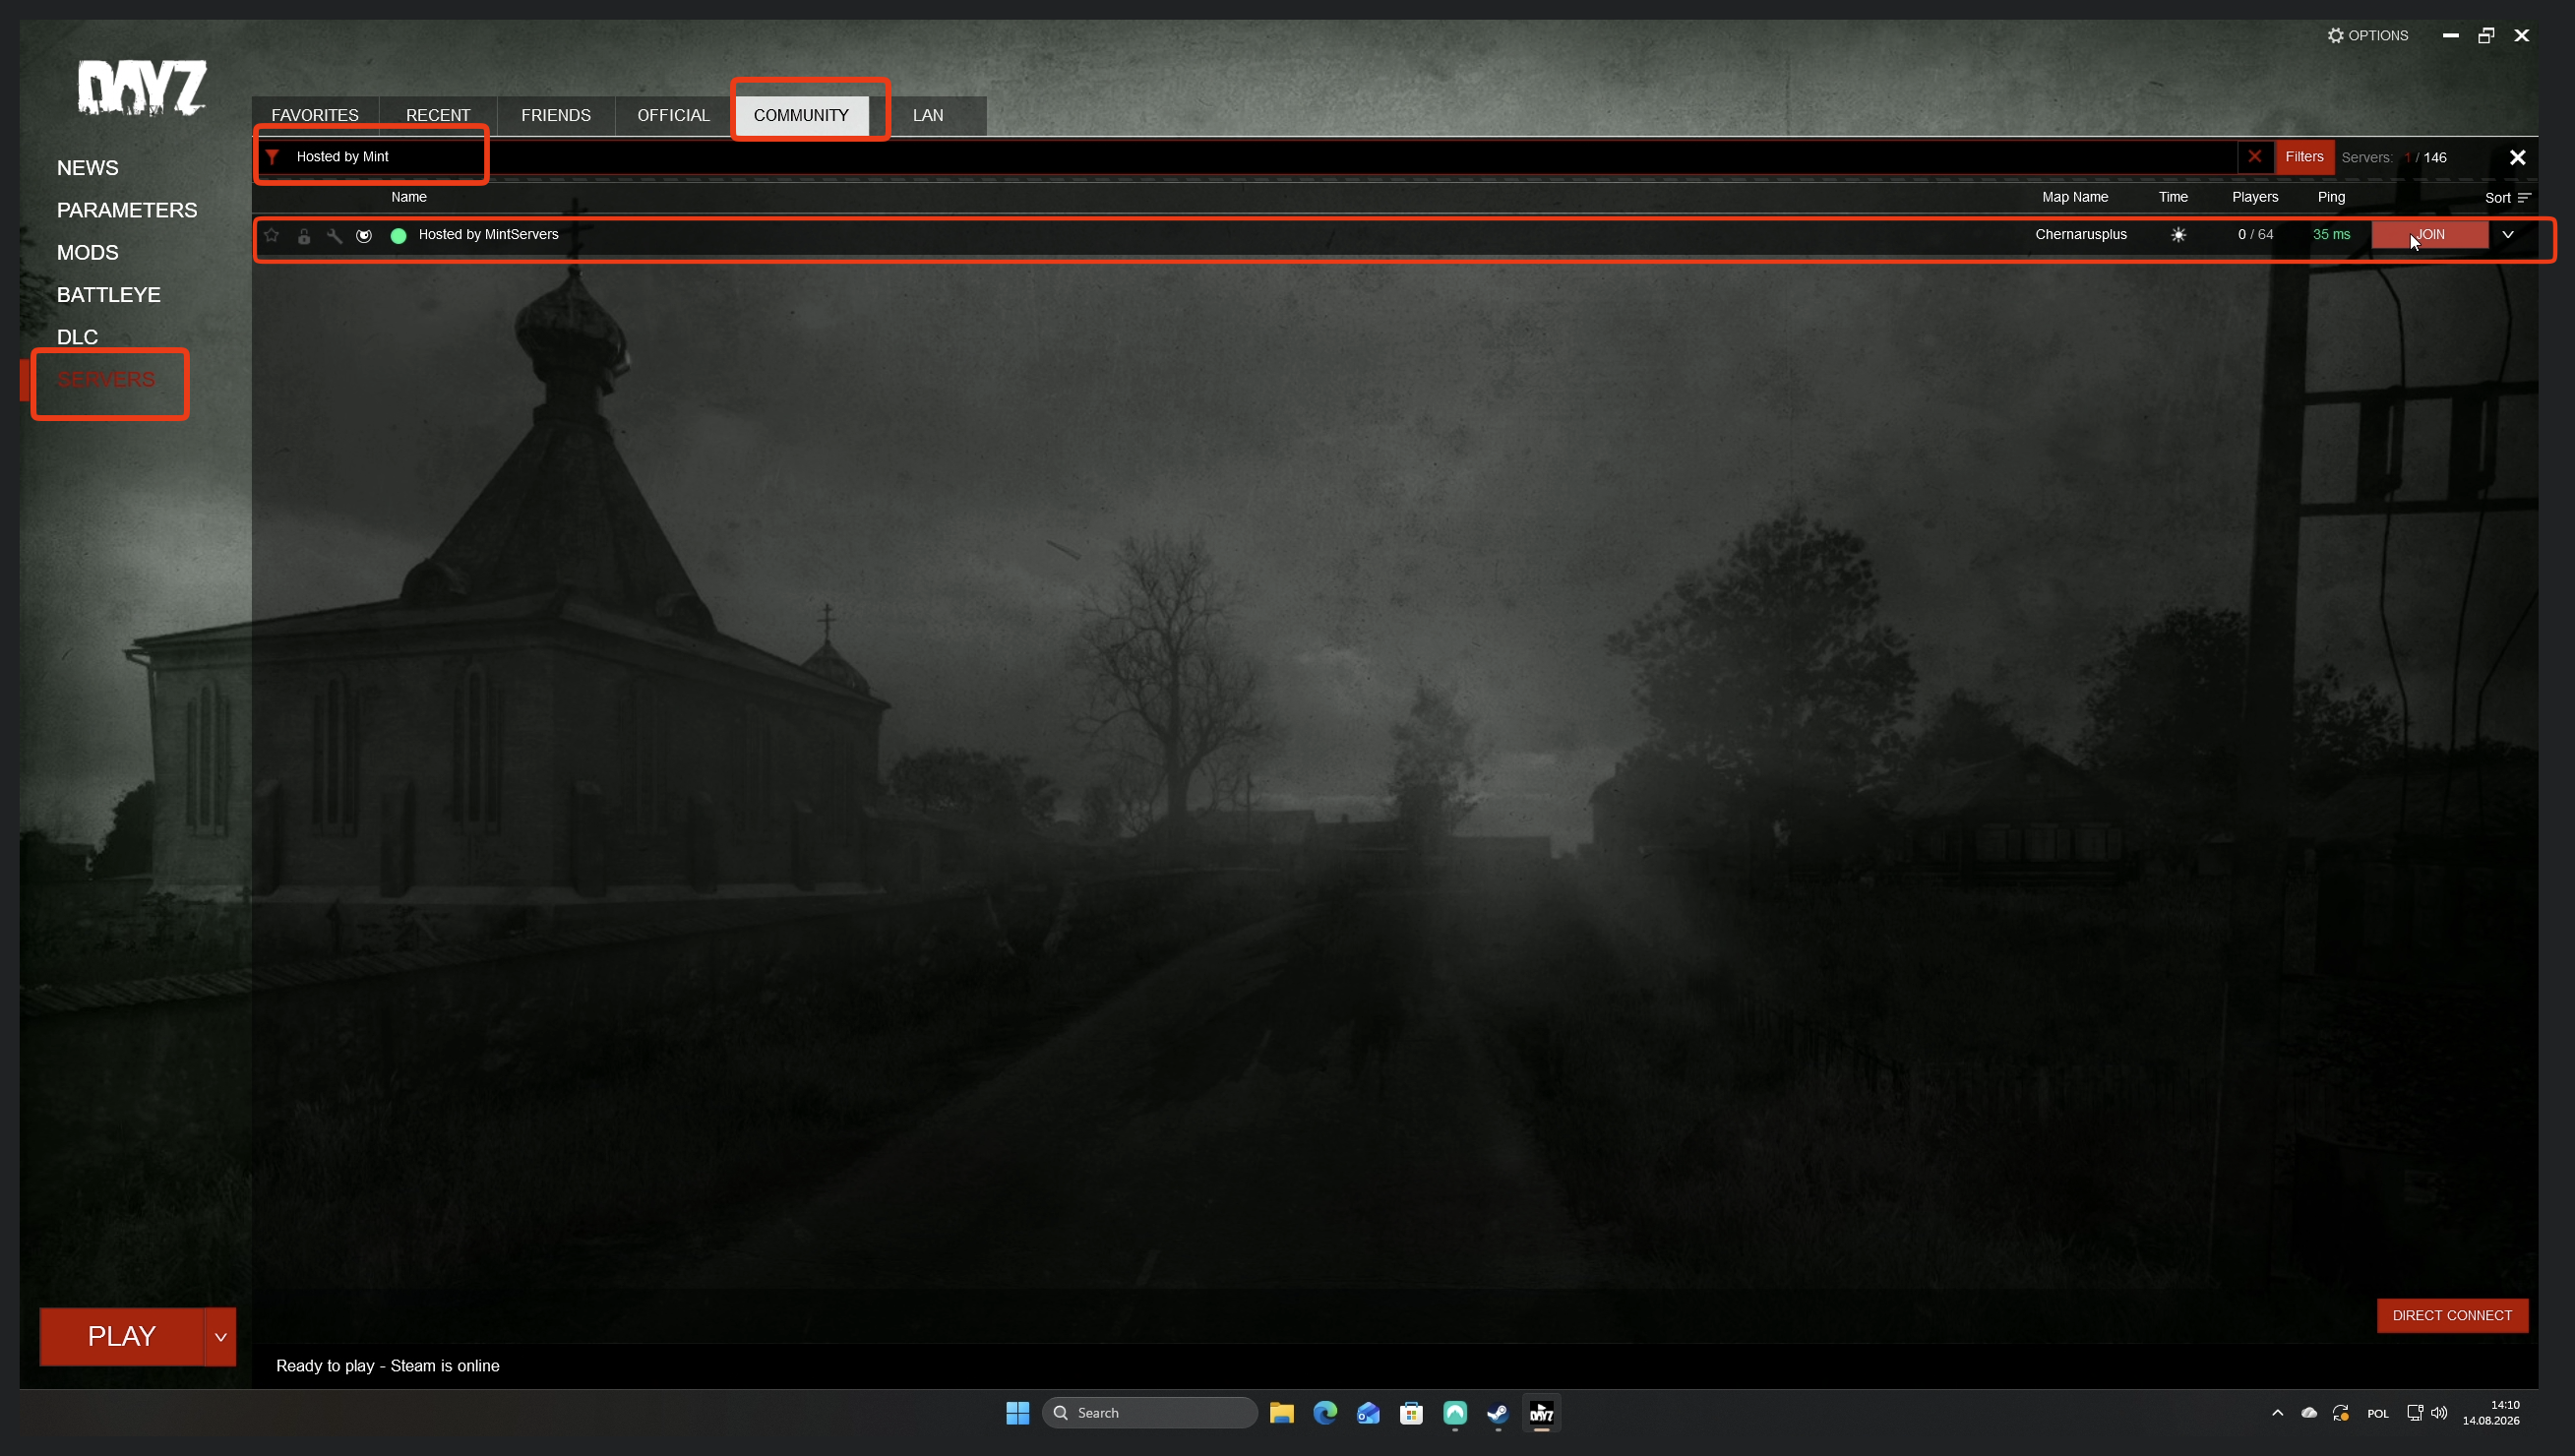Select the COMMUNITY servers tab
This screenshot has height=1456, width=2575.
(801, 116)
